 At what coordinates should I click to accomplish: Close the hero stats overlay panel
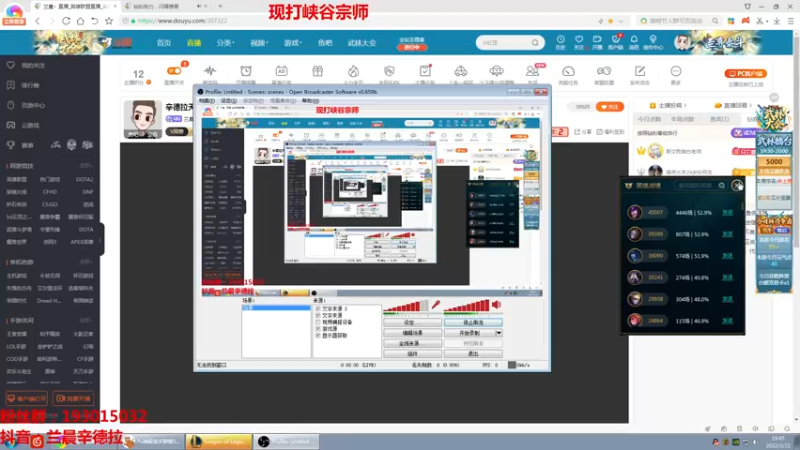click(737, 186)
